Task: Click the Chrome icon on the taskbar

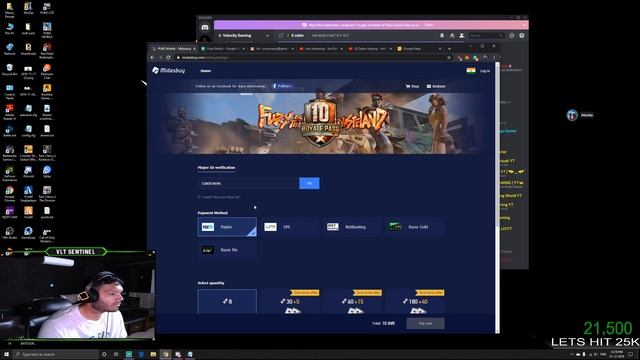Action: click(x=166, y=354)
